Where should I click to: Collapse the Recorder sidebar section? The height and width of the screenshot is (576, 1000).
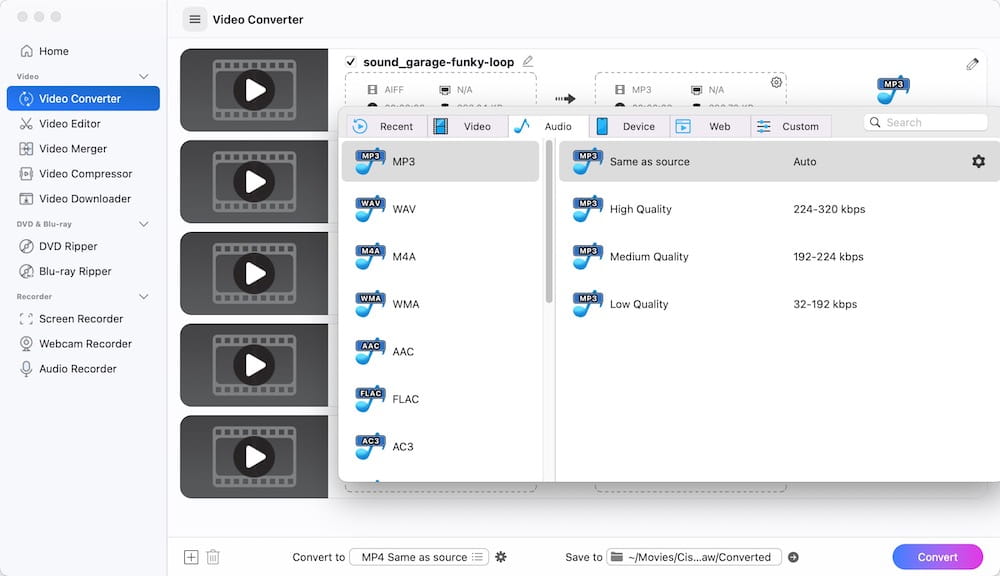pos(143,297)
